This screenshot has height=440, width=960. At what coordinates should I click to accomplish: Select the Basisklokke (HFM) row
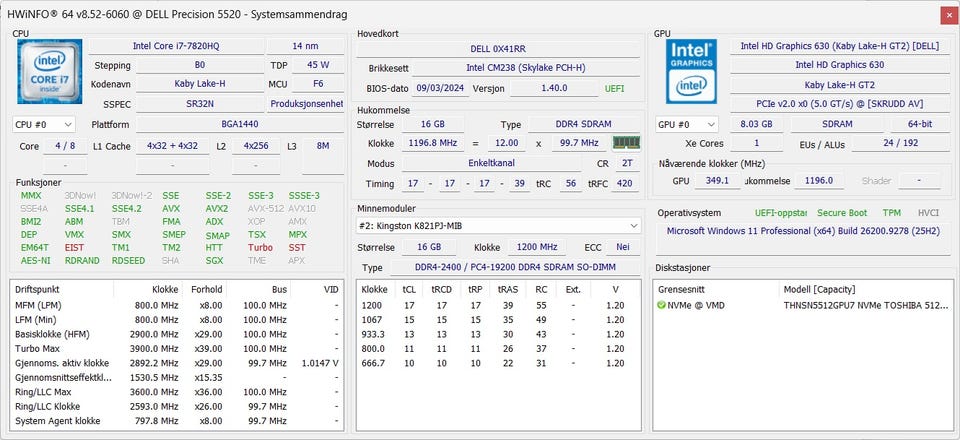[x=177, y=334]
